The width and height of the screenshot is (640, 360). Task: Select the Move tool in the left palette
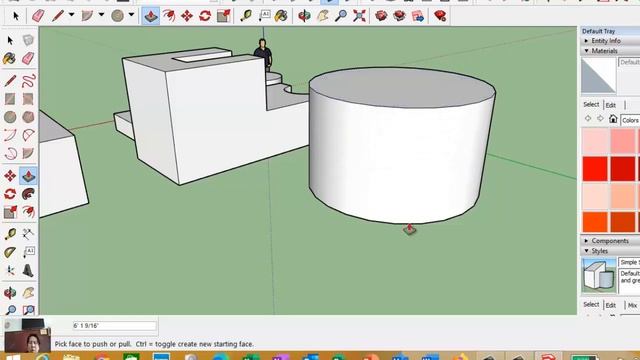(10, 176)
